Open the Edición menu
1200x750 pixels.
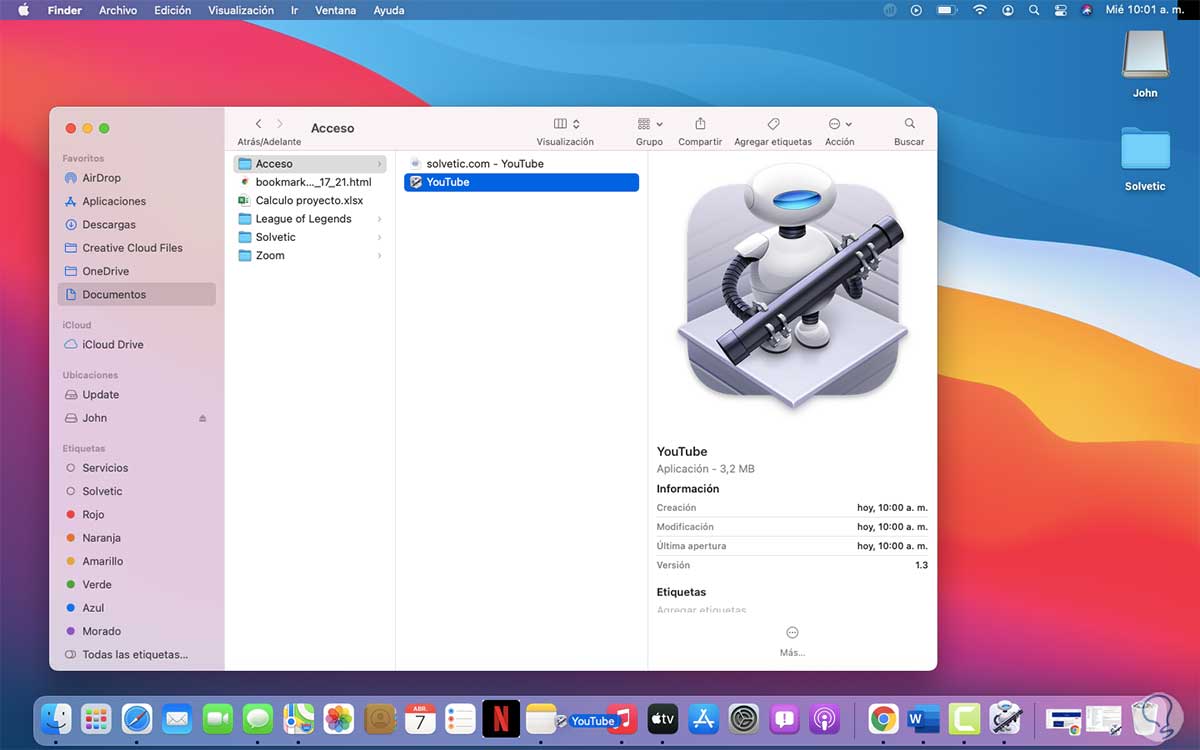click(172, 10)
